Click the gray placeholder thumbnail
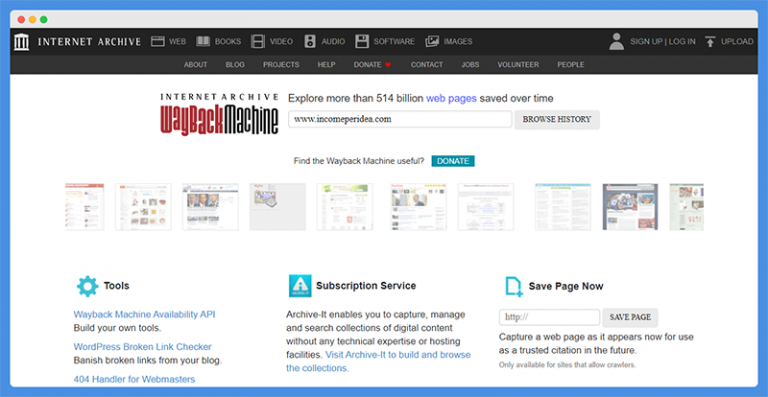Screen dimensions: 768x397 [x=278, y=207]
